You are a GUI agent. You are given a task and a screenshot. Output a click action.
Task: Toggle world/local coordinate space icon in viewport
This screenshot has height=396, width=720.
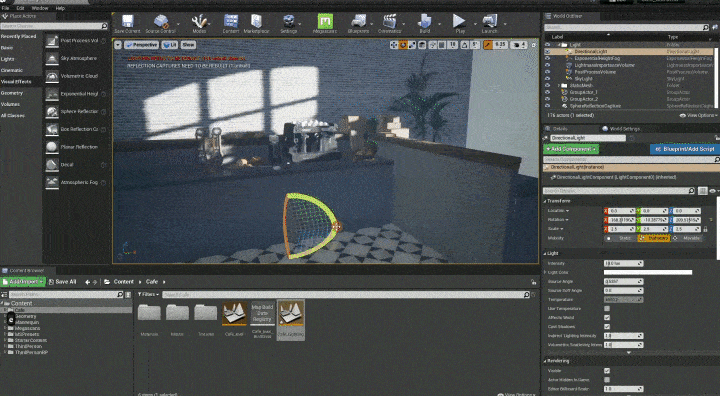pyautogui.click(x=422, y=45)
